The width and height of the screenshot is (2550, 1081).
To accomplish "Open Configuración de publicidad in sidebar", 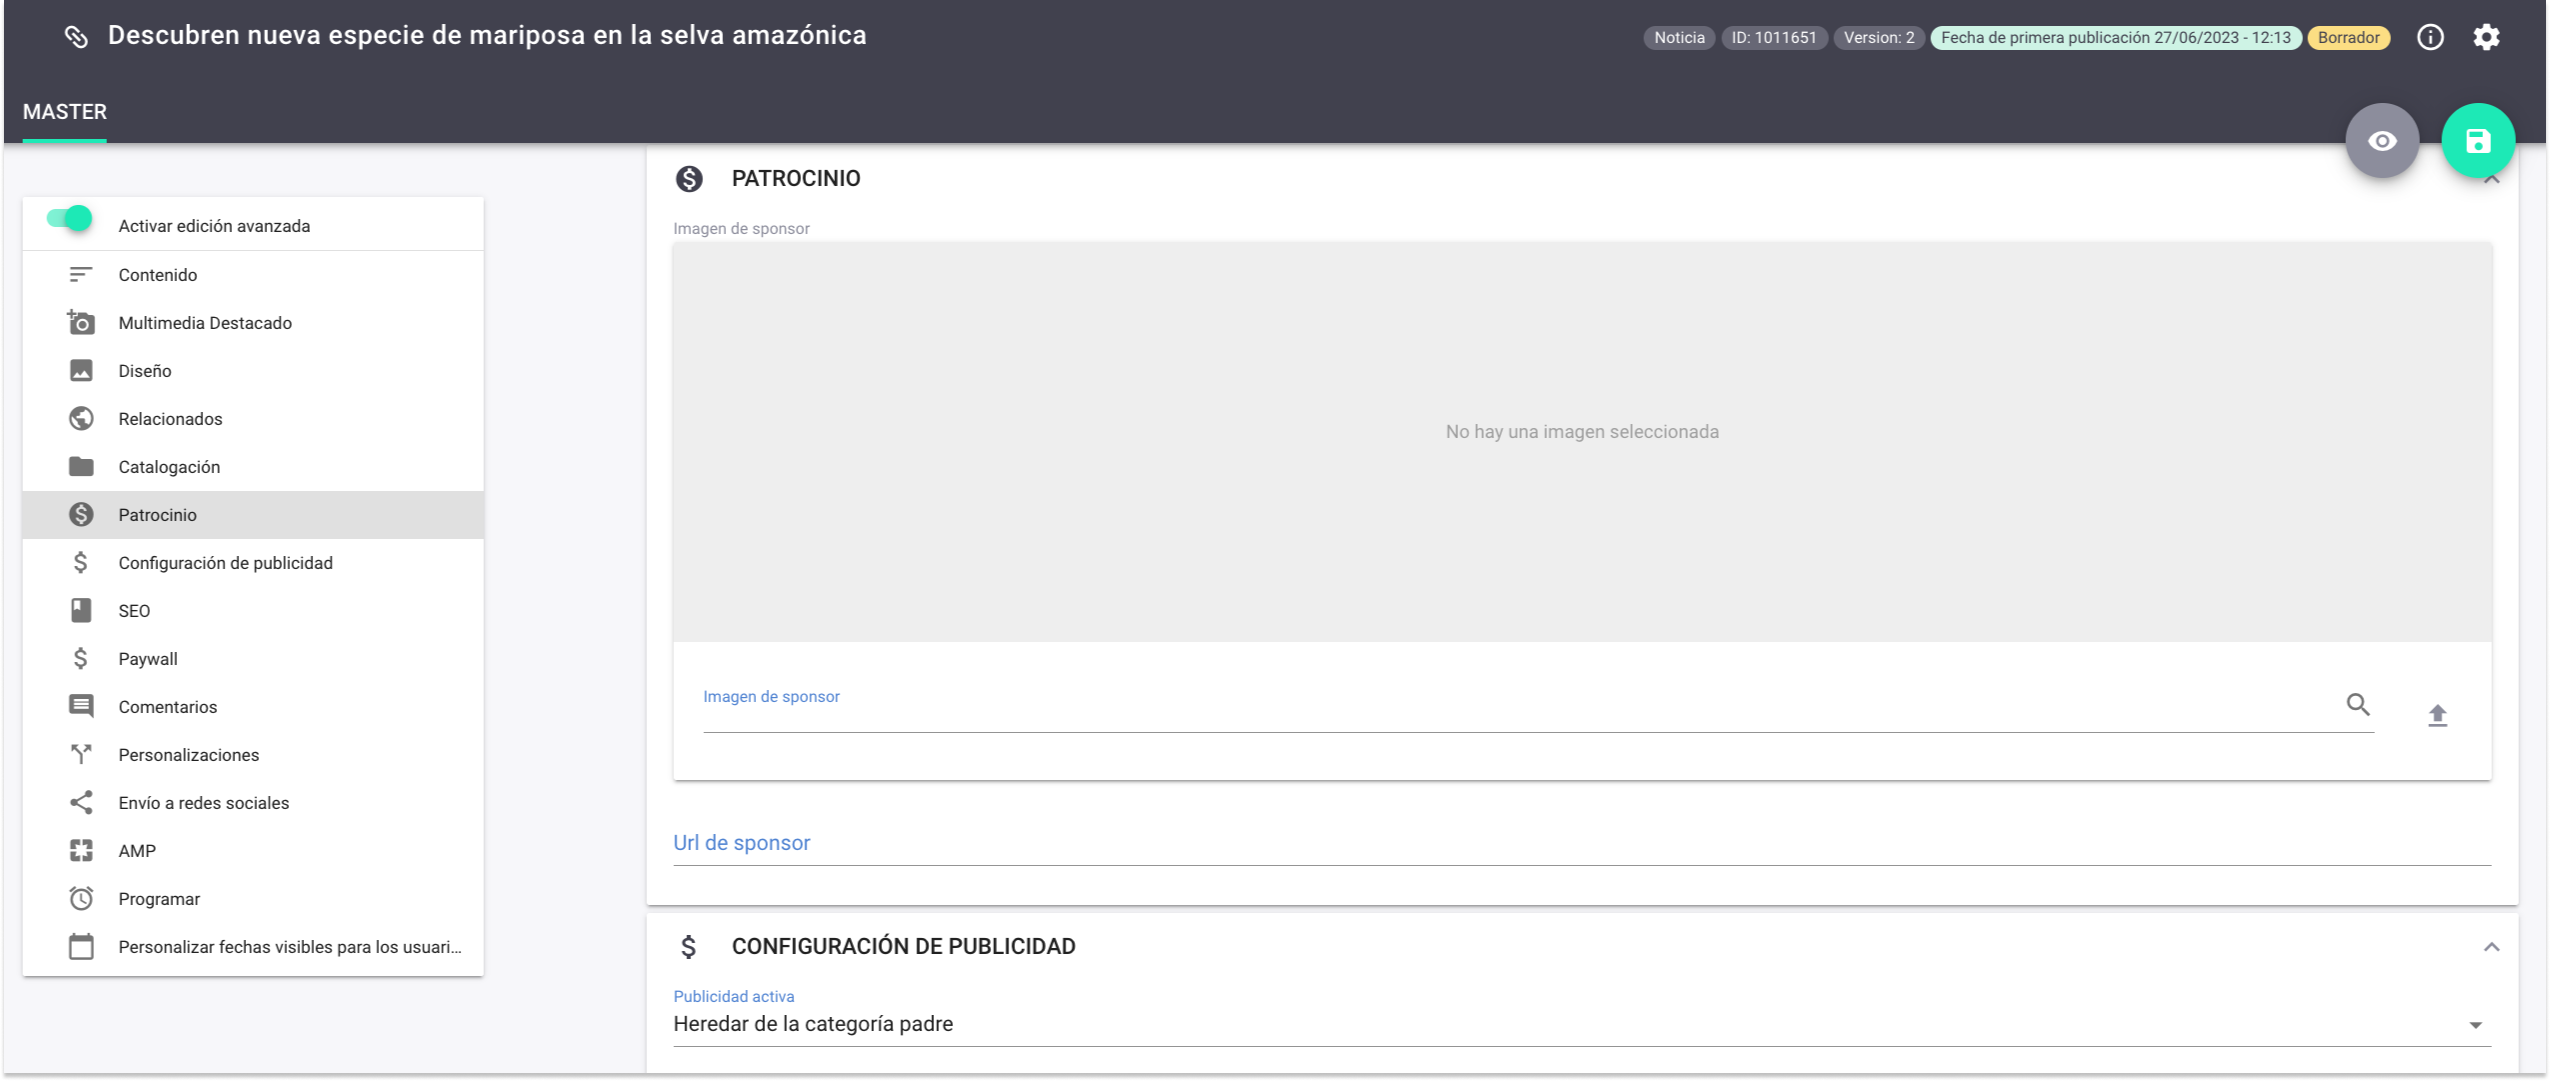I will pos(253,562).
